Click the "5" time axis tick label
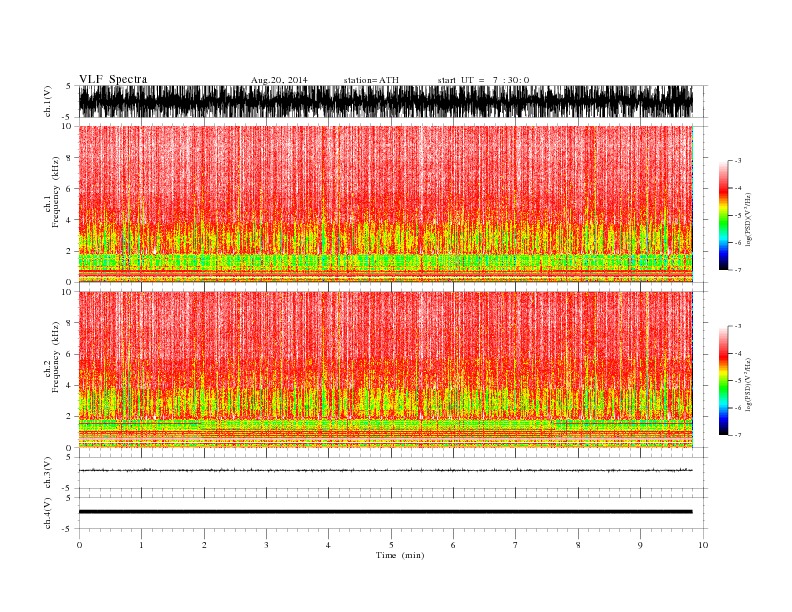Screen dimensions: 792x612 [x=391, y=545]
